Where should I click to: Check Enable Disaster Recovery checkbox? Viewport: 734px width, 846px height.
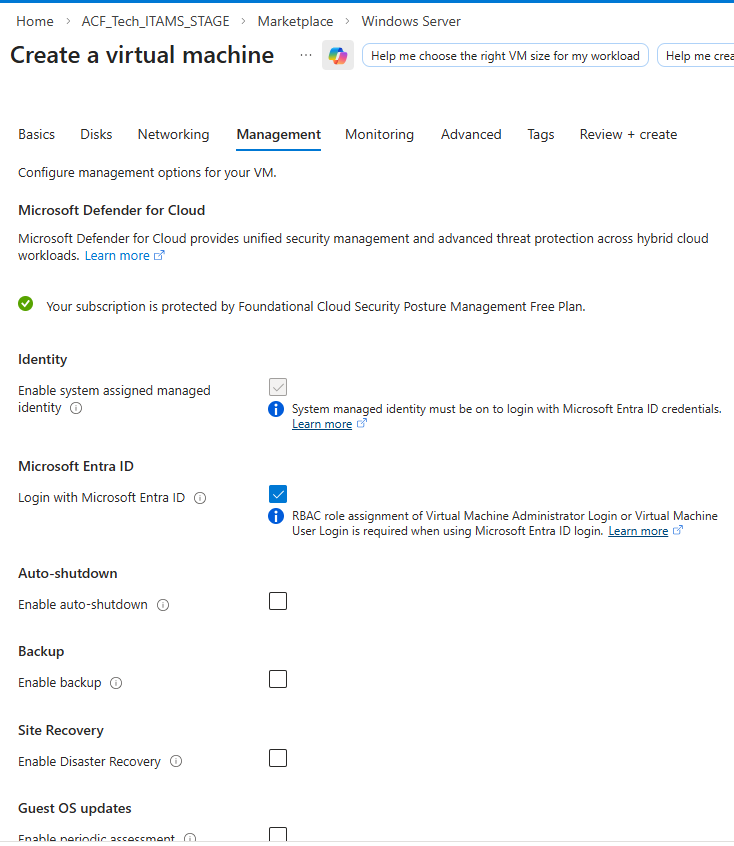pyautogui.click(x=278, y=758)
